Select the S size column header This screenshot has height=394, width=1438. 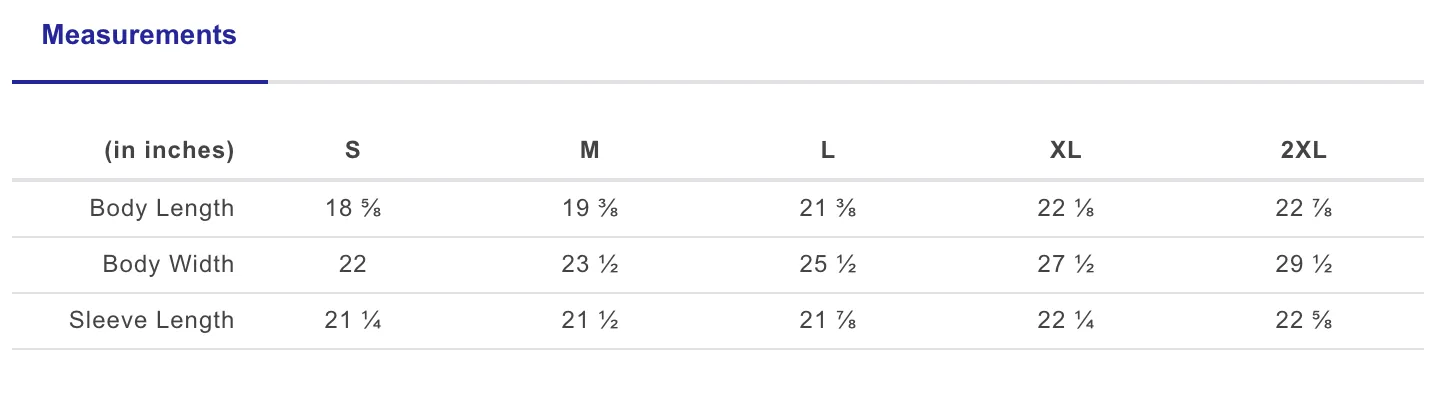[353, 151]
